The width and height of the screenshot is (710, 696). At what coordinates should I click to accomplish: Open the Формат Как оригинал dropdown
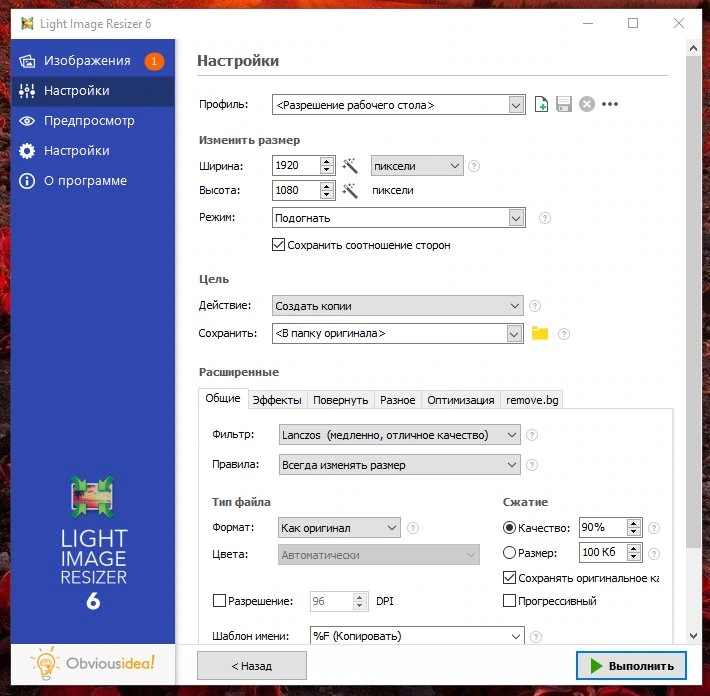pyautogui.click(x=339, y=528)
